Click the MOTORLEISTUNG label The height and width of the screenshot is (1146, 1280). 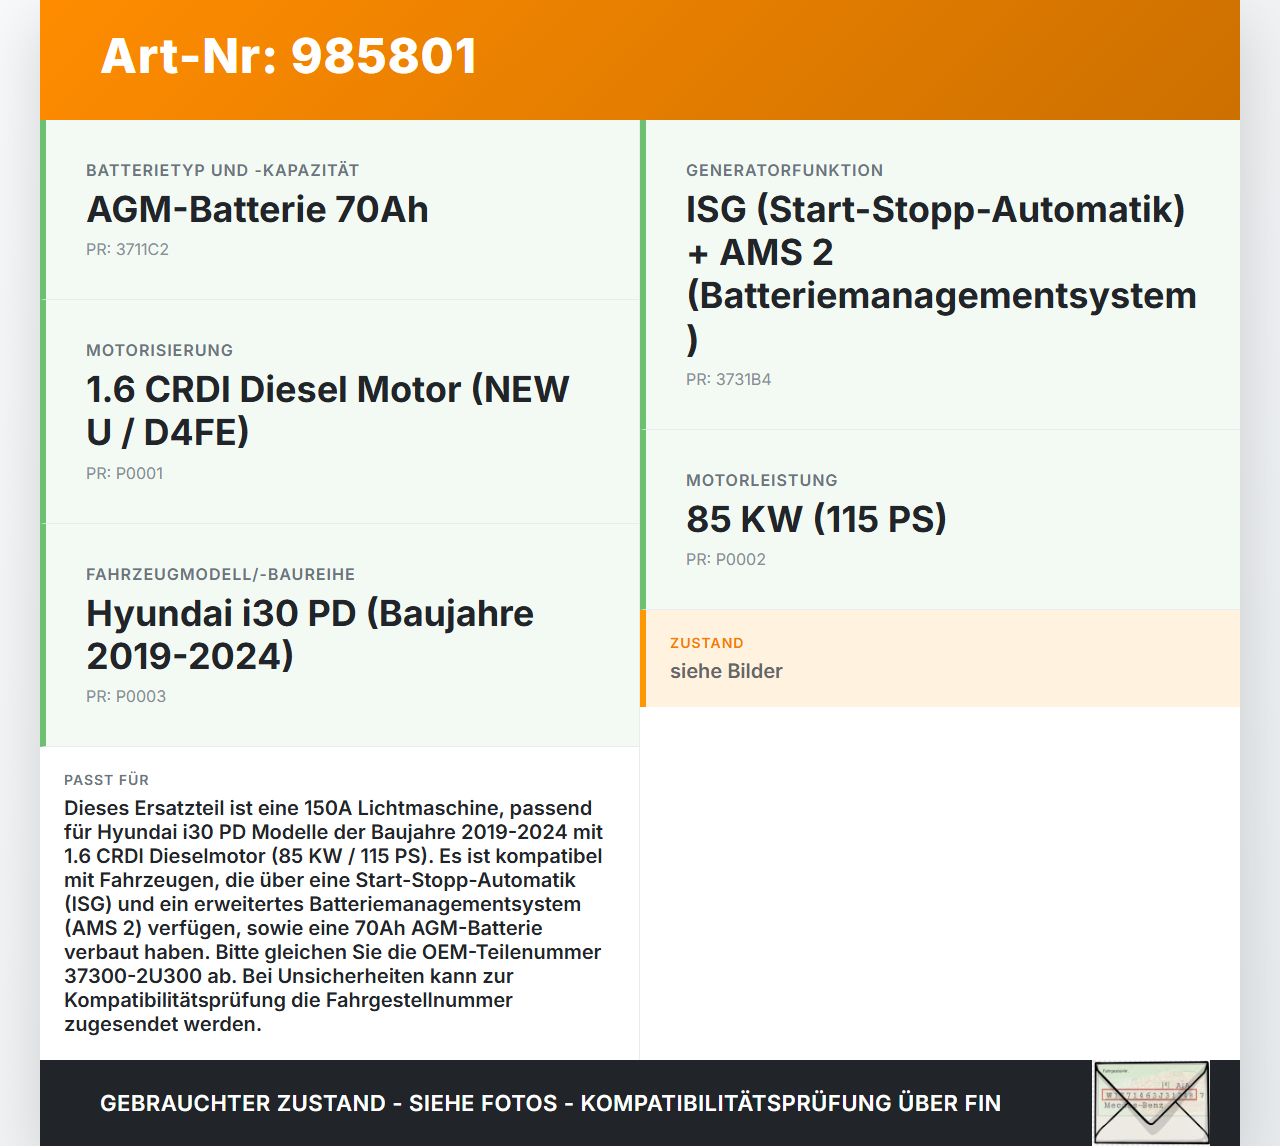[x=761, y=481]
